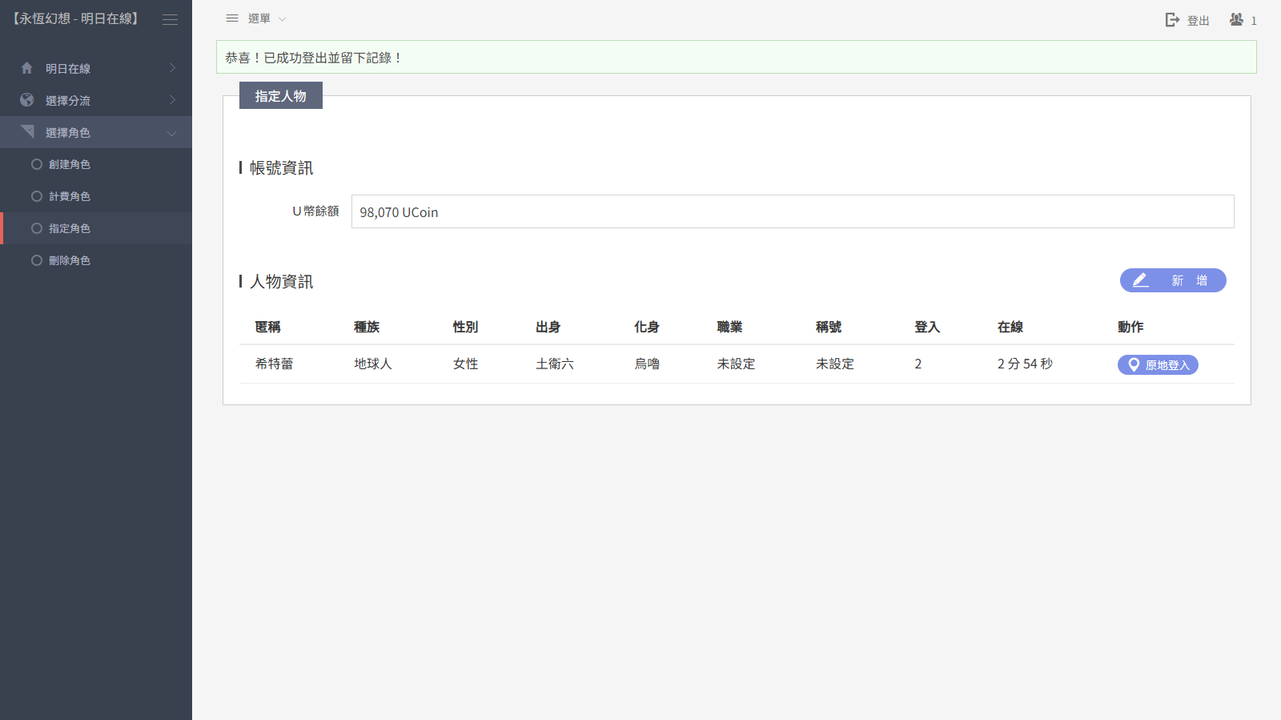Click the pencil icon on 新增 button
Image resolution: width=1281 pixels, height=720 pixels.
(1140, 281)
